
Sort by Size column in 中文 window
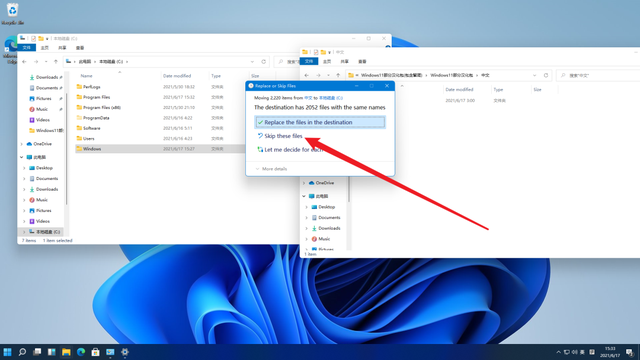(x=538, y=89)
